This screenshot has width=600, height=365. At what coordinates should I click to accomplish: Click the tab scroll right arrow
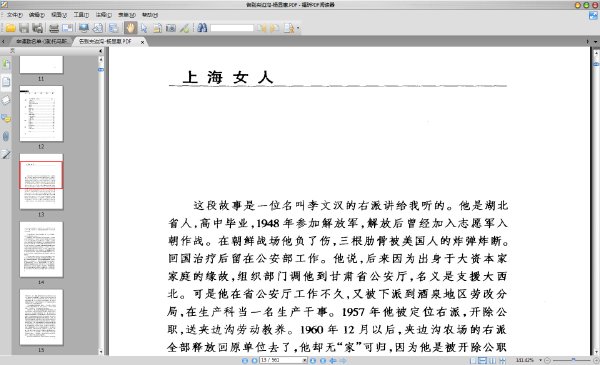tap(588, 41)
